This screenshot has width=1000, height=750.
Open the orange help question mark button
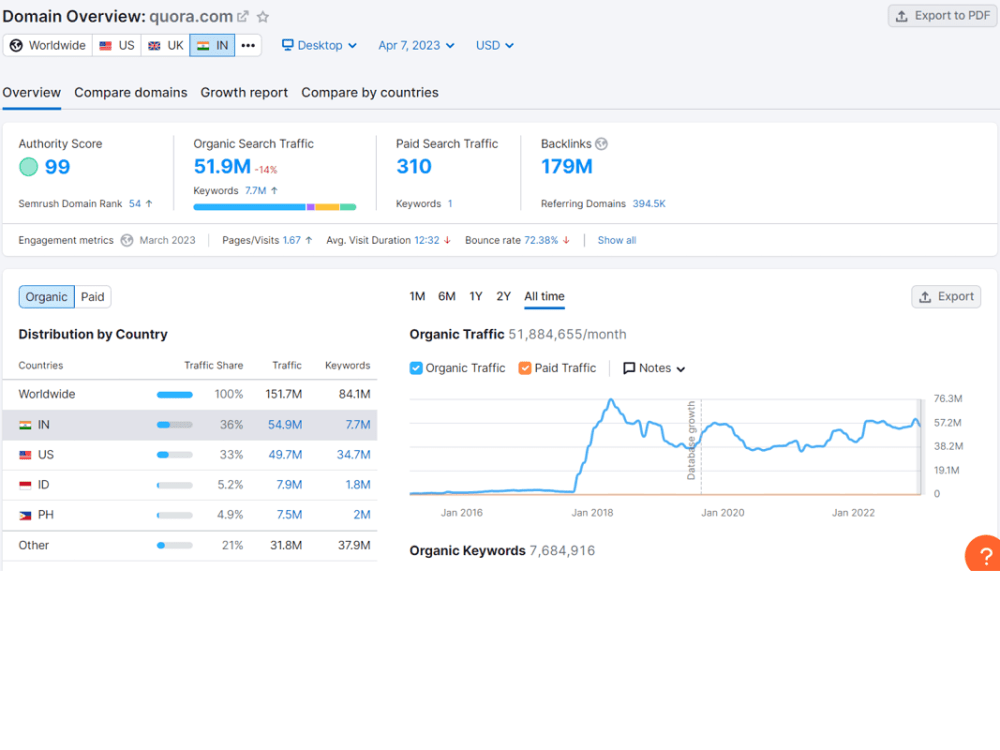pyautogui.click(x=983, y=555)
